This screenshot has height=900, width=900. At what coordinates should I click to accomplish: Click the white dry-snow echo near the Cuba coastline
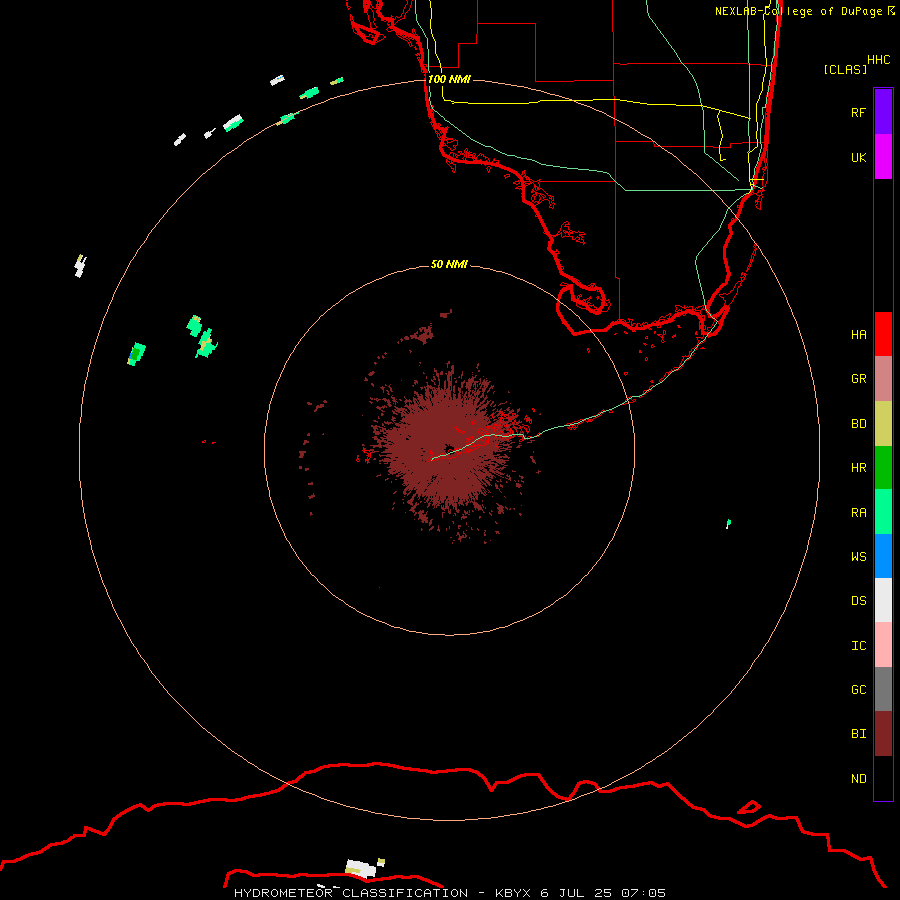tap(360, 868)
